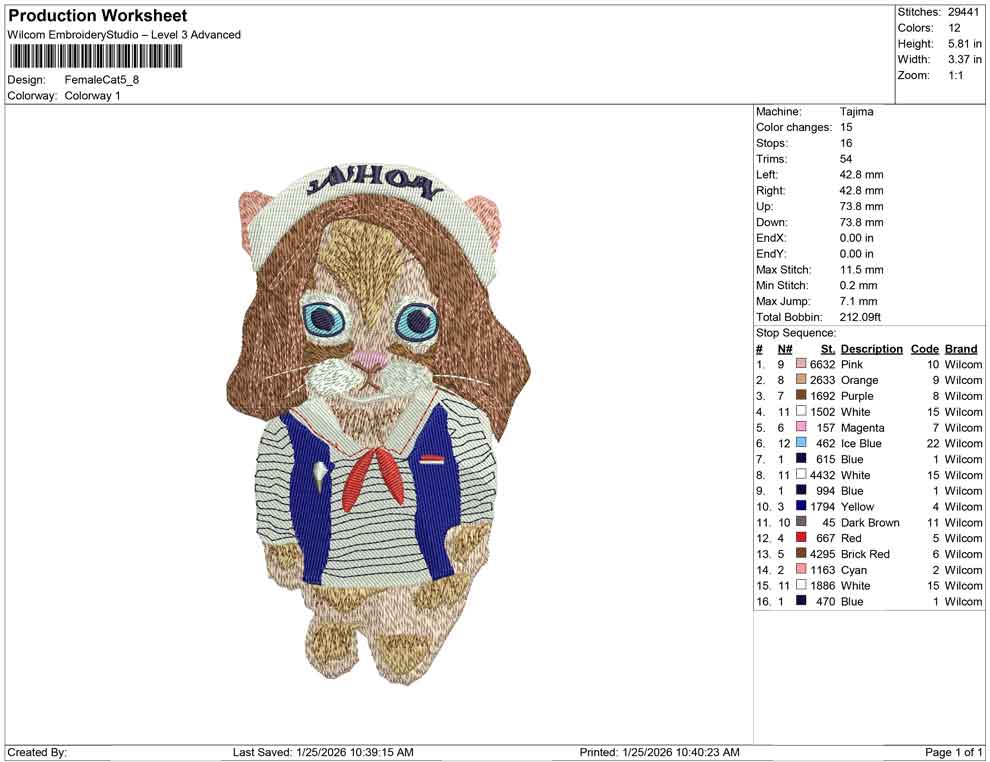
Task: Click the Production Worksheet title
Action: pyautogui.click(x=97, y=15)
